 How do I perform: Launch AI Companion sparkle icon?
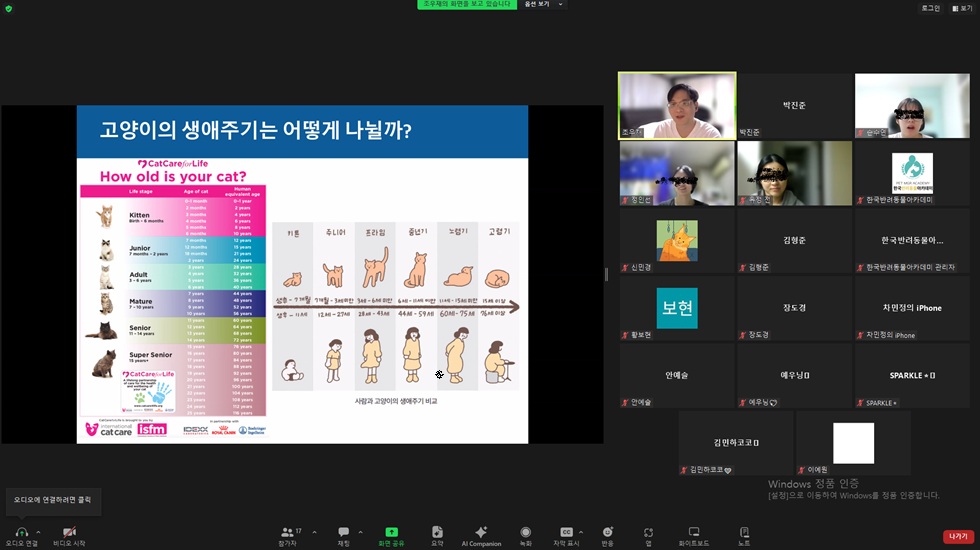coord(481,532)
